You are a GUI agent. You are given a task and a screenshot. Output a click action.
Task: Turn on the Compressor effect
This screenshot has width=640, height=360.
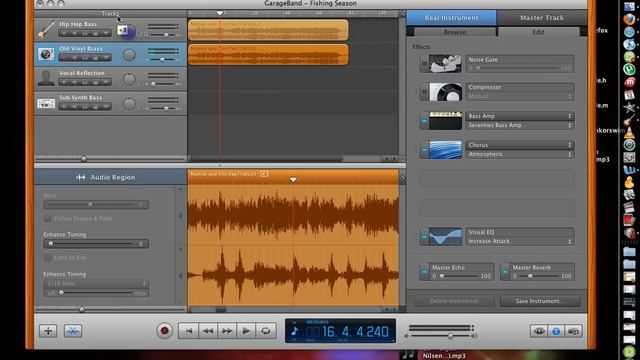coord(424,92)
